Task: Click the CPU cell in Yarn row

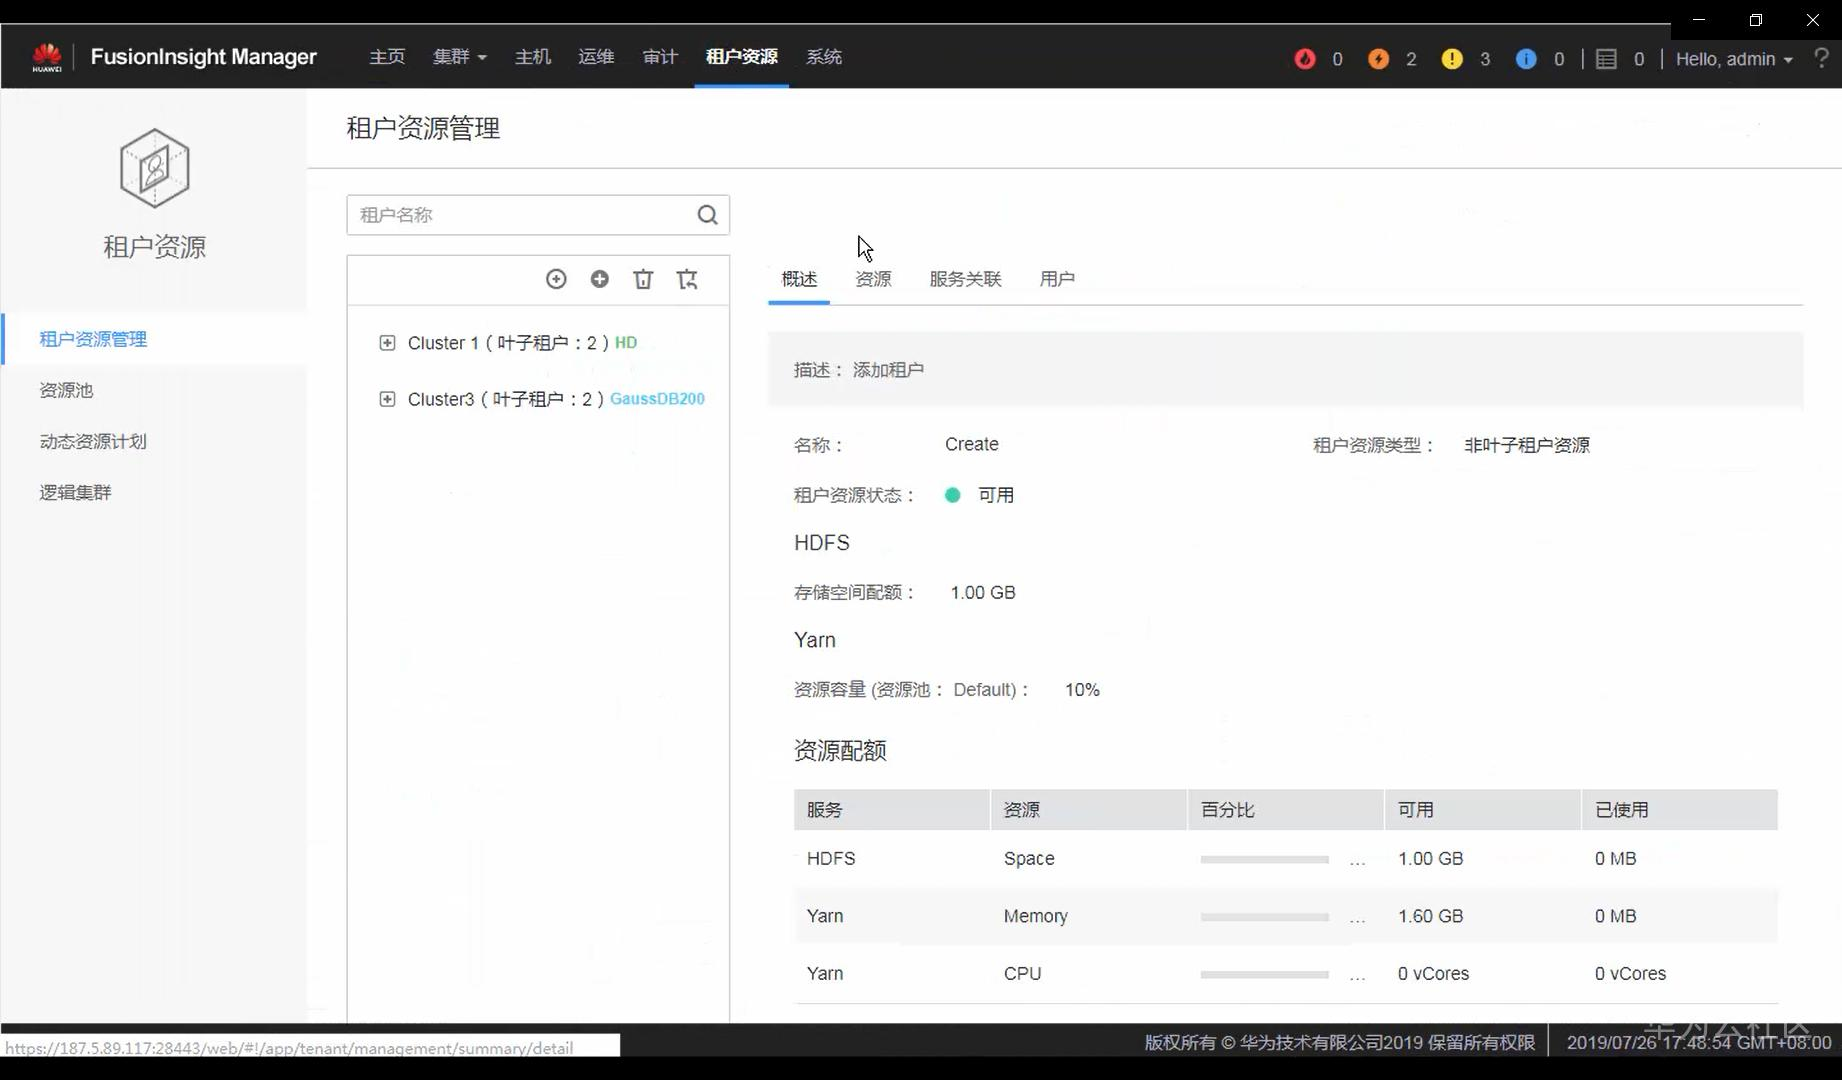Action: coord(1022,974)
